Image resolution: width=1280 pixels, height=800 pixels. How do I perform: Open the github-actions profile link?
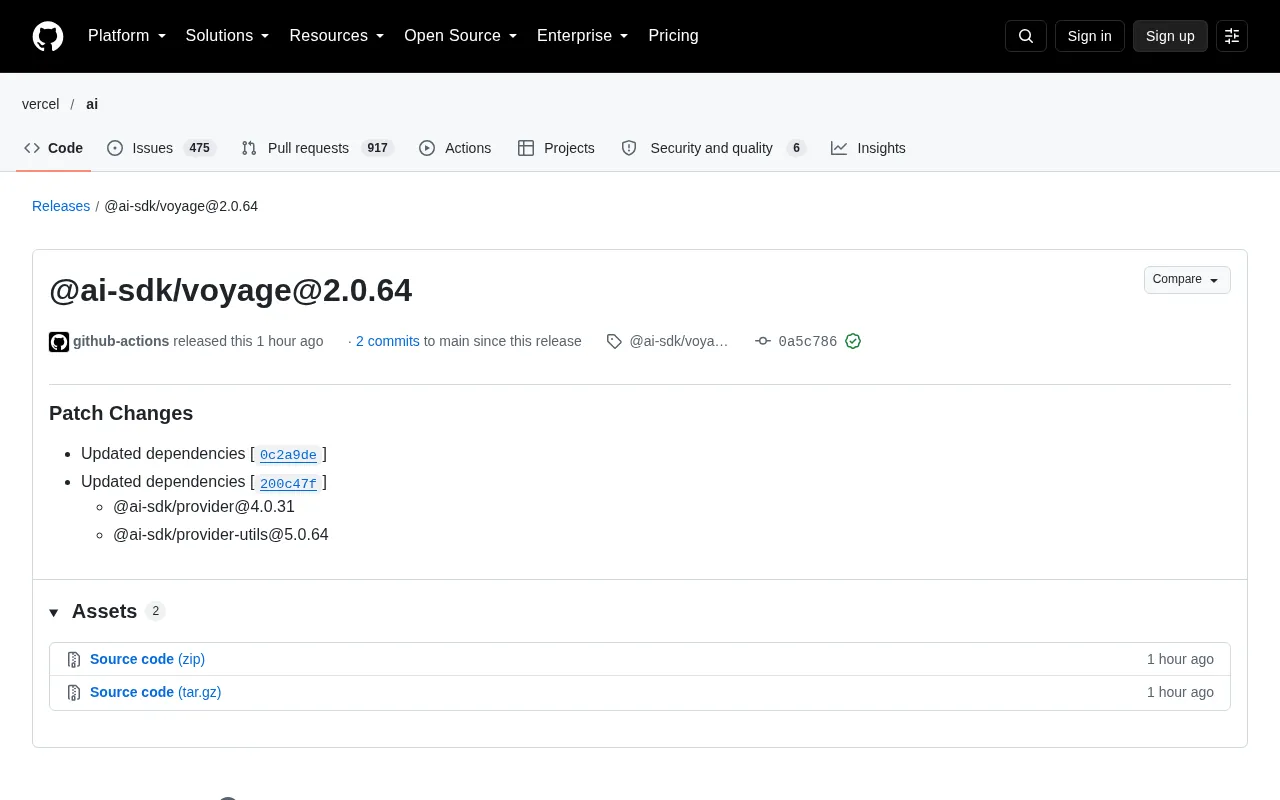click(x=121, y=341)
